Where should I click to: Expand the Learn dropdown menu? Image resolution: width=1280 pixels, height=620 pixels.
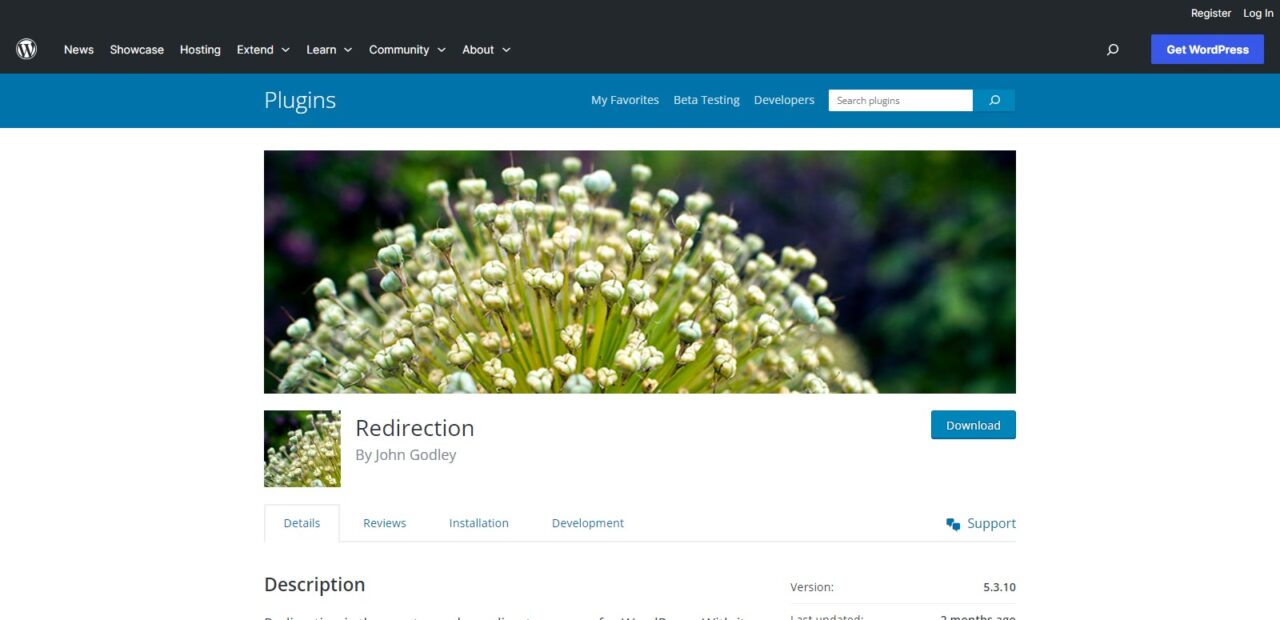click(329, 49)
